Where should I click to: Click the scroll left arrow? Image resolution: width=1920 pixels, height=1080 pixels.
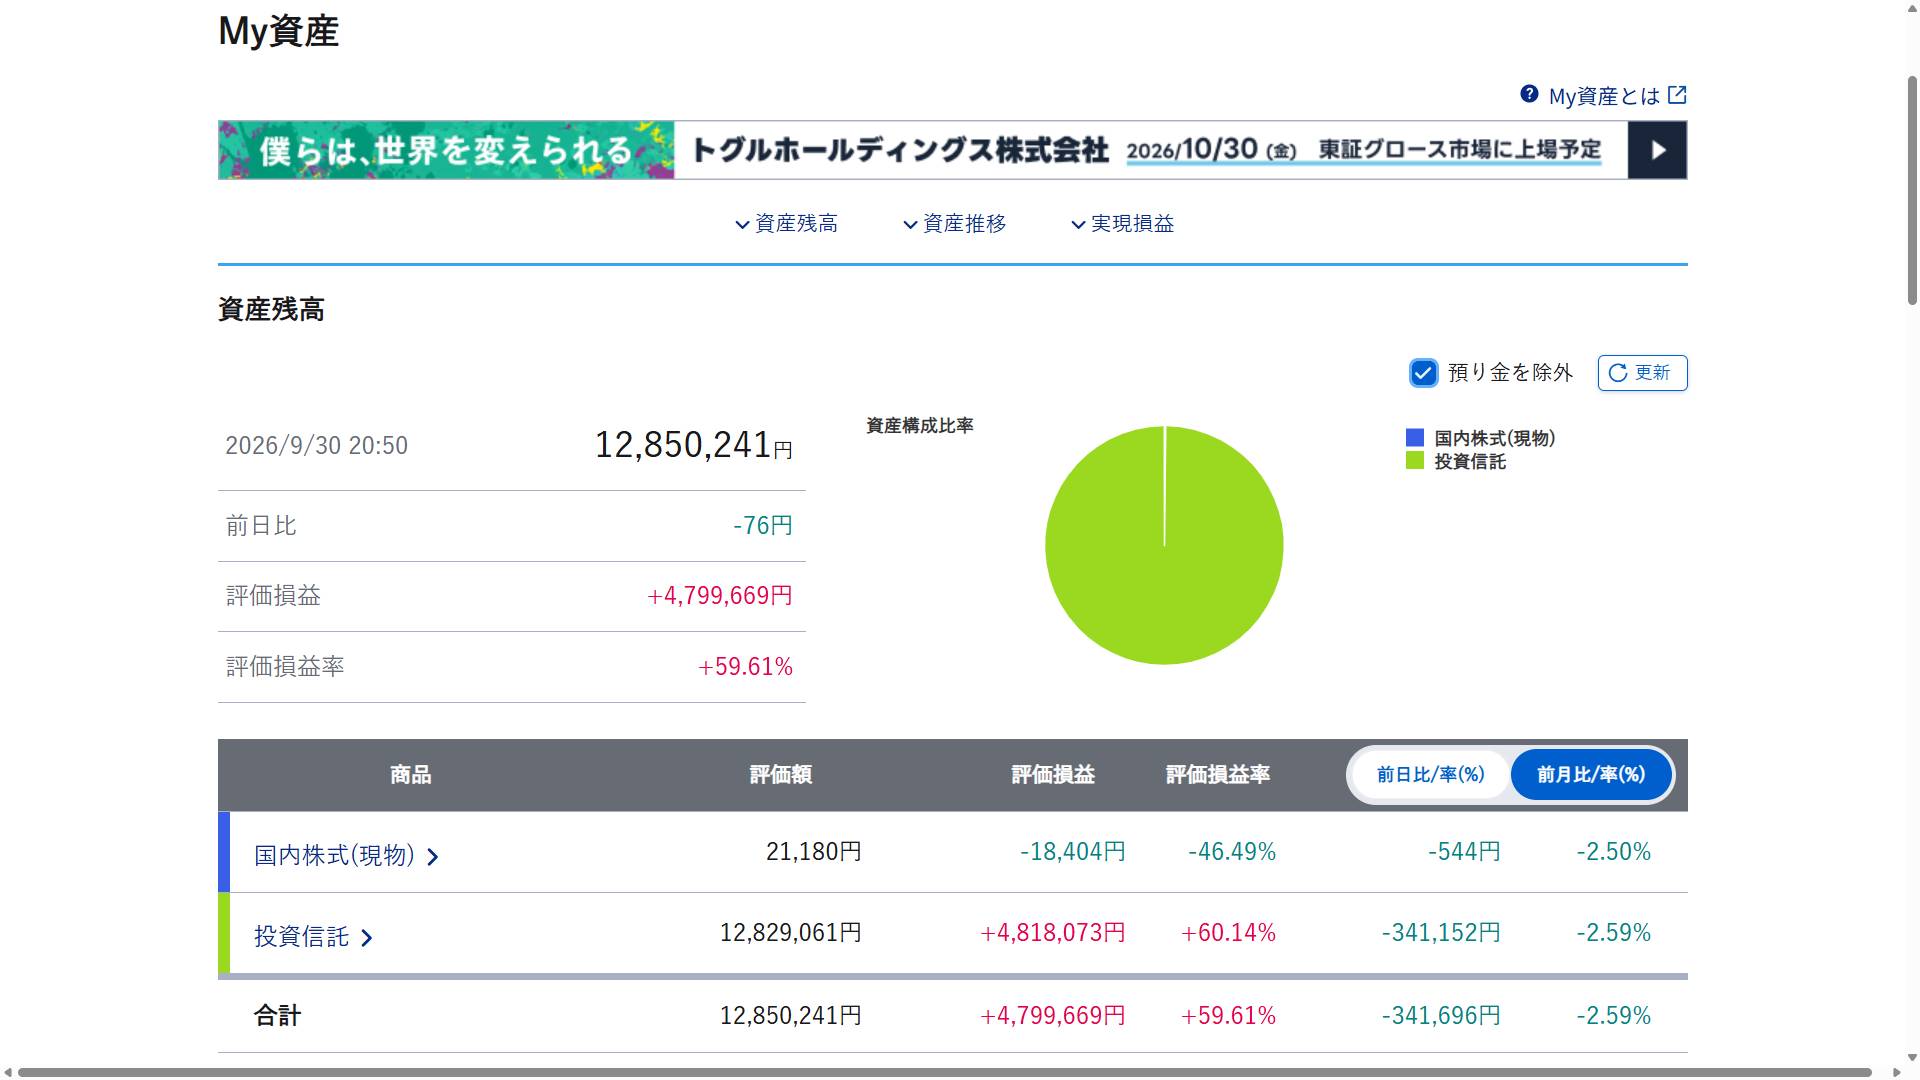tap(8, 1072)
